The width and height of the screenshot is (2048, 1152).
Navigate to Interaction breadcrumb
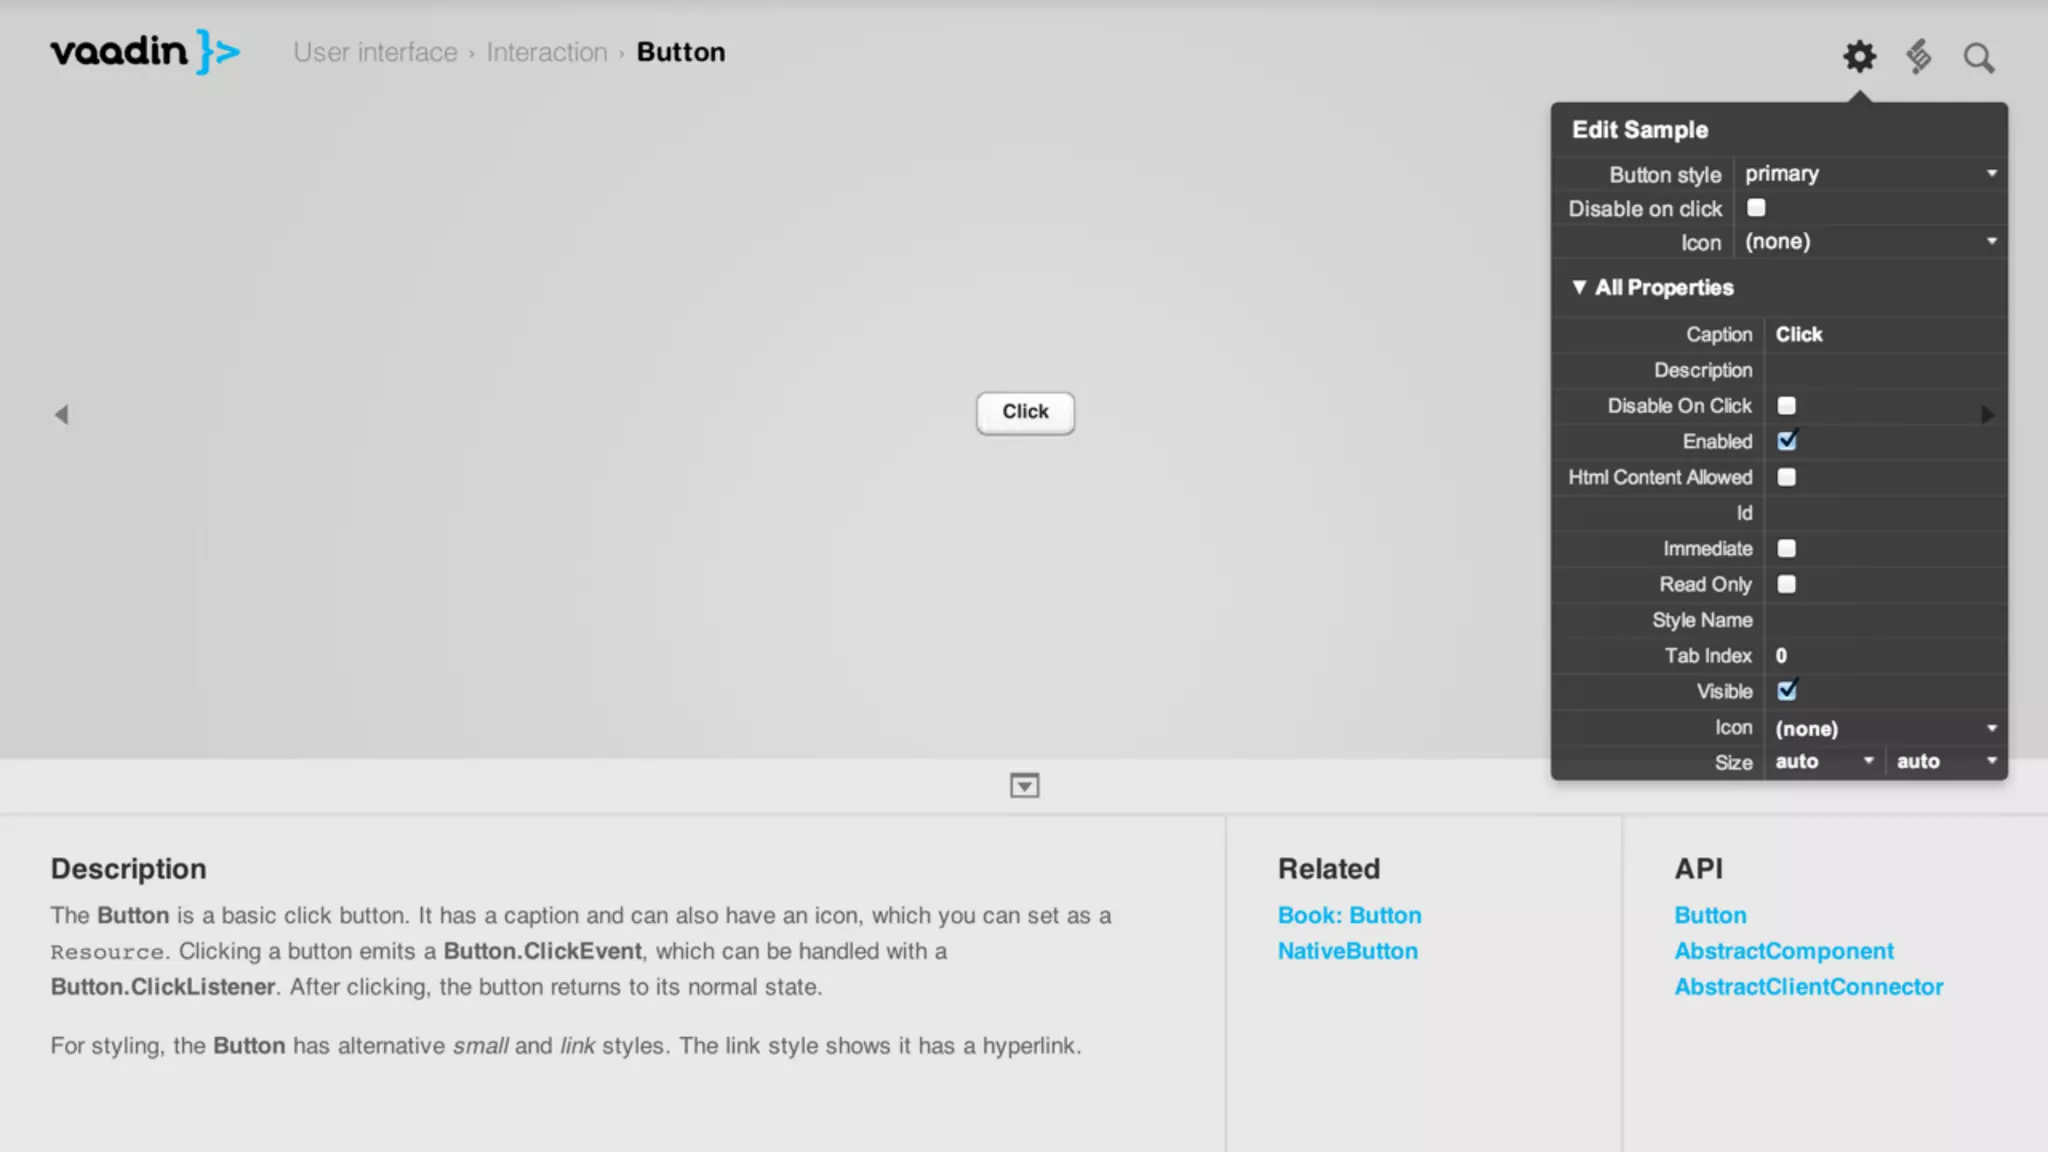(547, 52)
